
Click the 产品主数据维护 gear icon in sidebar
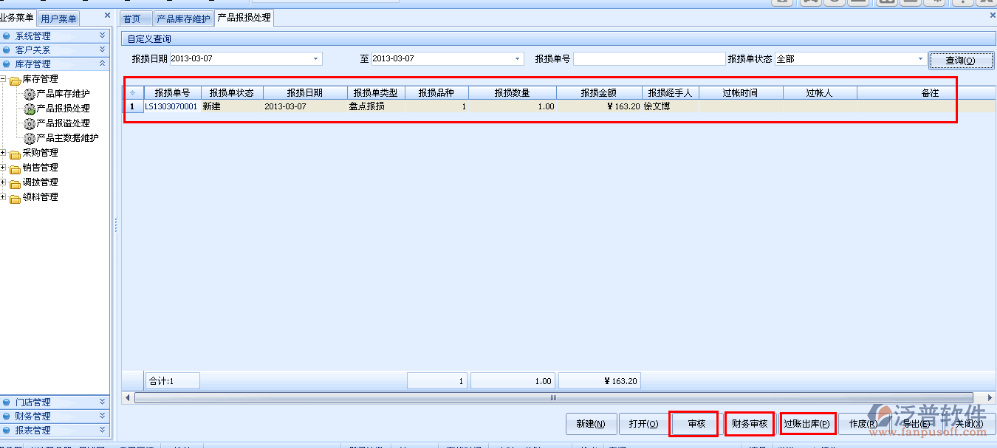coord(29,138)
